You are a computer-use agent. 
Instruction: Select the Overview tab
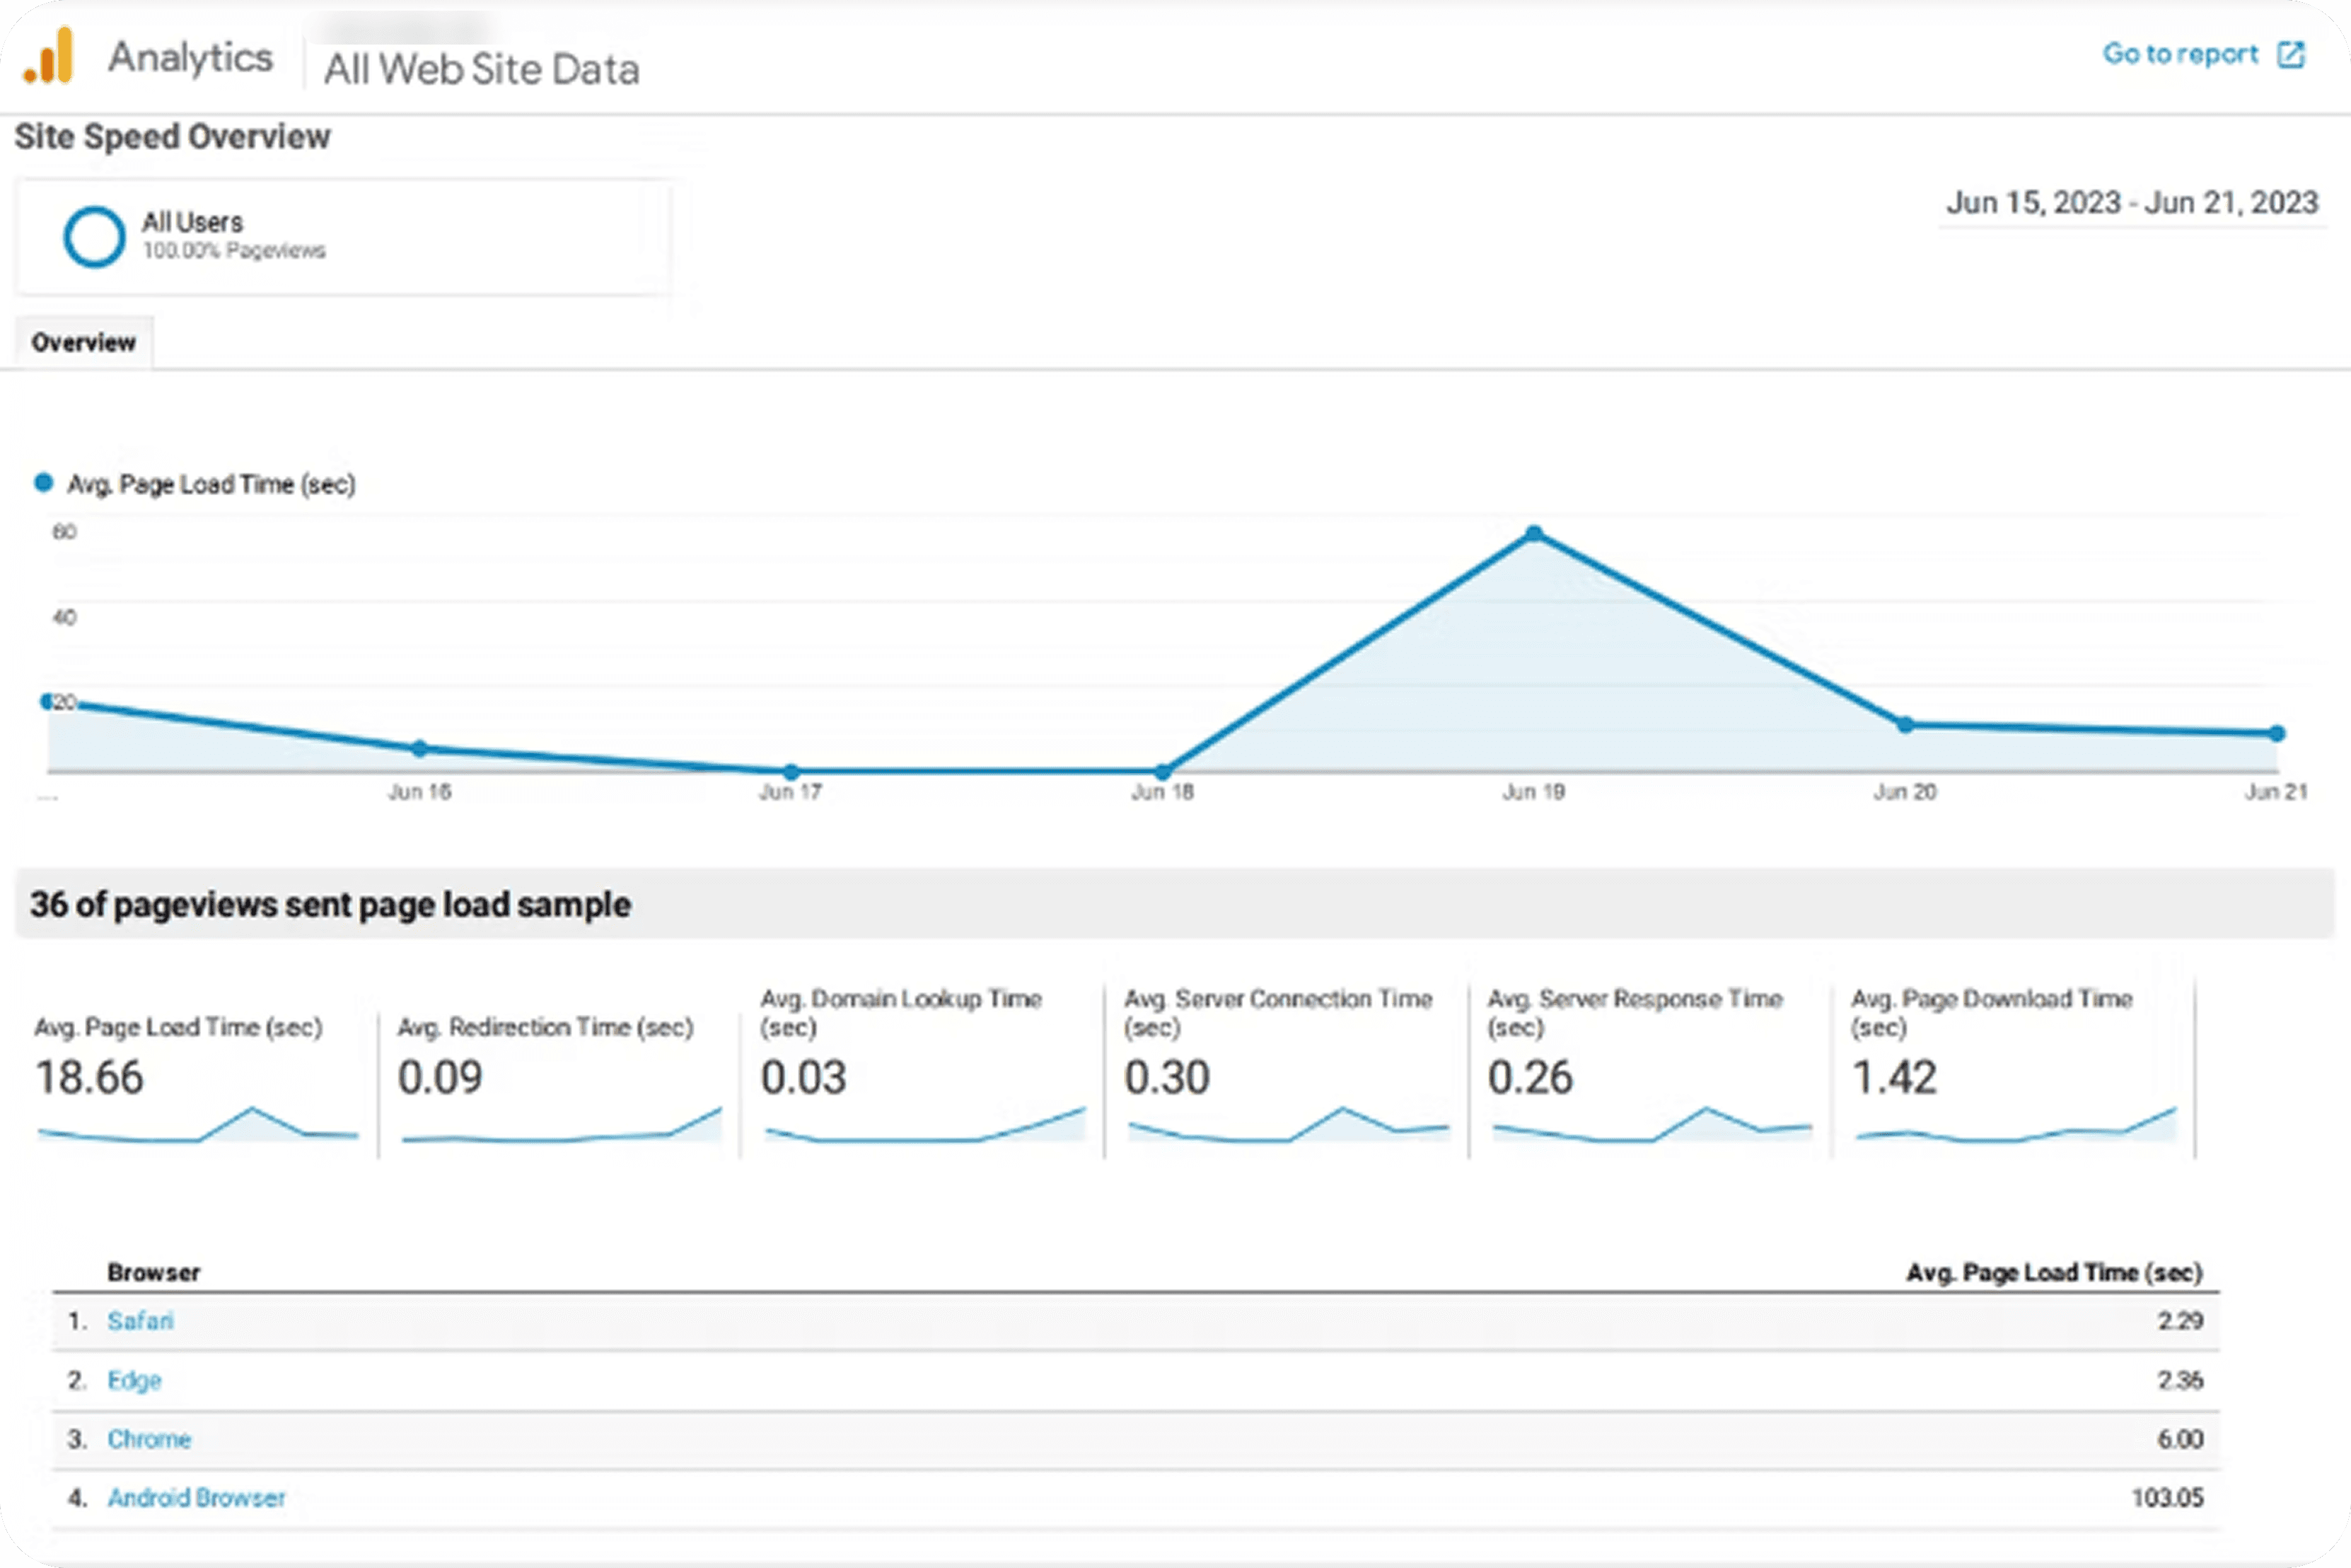(83, 343)
